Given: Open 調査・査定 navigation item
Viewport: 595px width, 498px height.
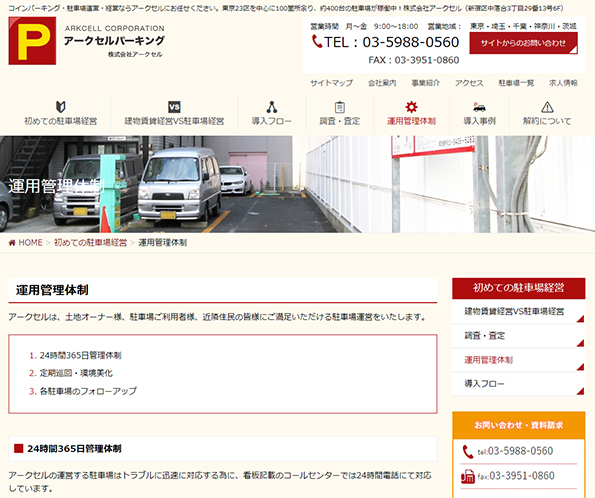Looking at the screenshot, I should coord(340,114).
